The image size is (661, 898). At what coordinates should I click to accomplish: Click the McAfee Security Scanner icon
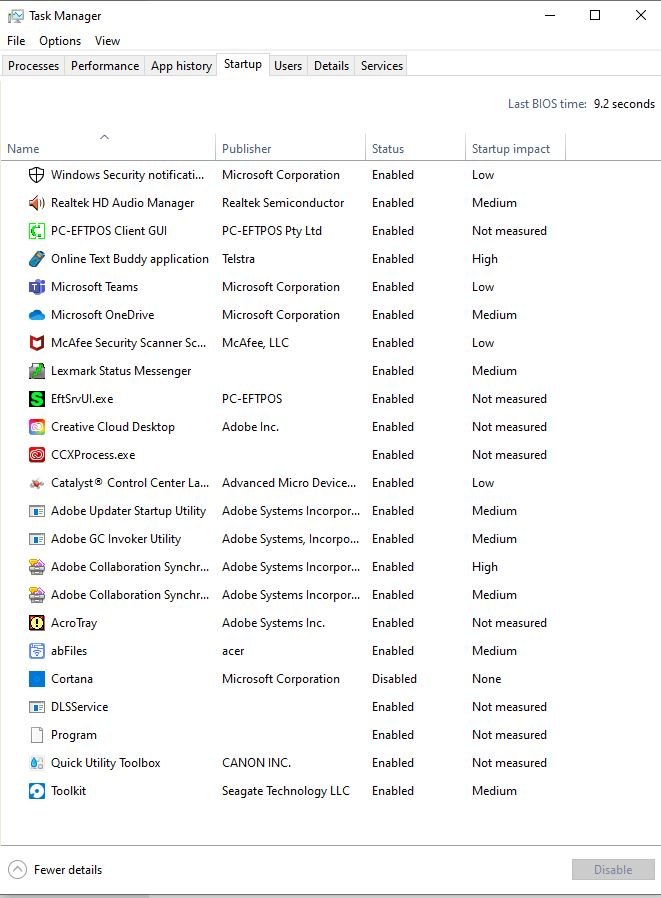click(37, 343)
